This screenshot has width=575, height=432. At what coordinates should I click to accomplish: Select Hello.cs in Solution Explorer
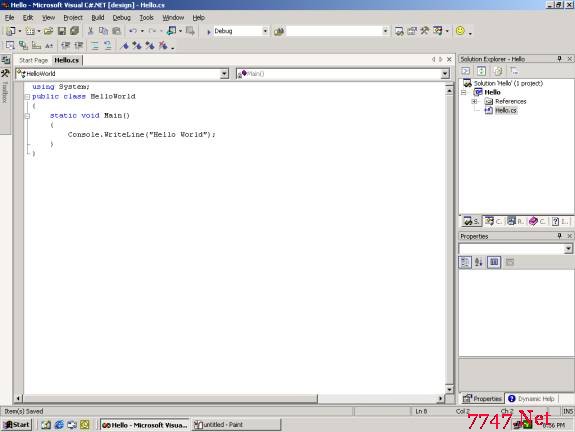tap(506, 110)
